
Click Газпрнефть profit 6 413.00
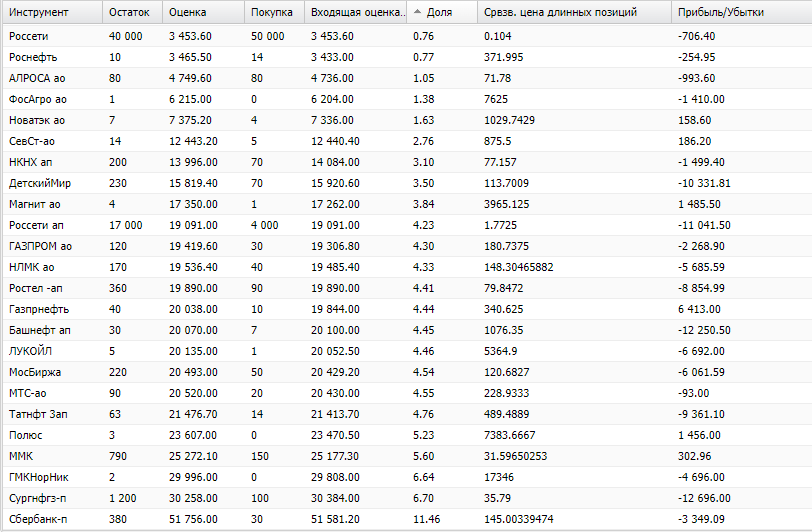click(x=699, y=309)
